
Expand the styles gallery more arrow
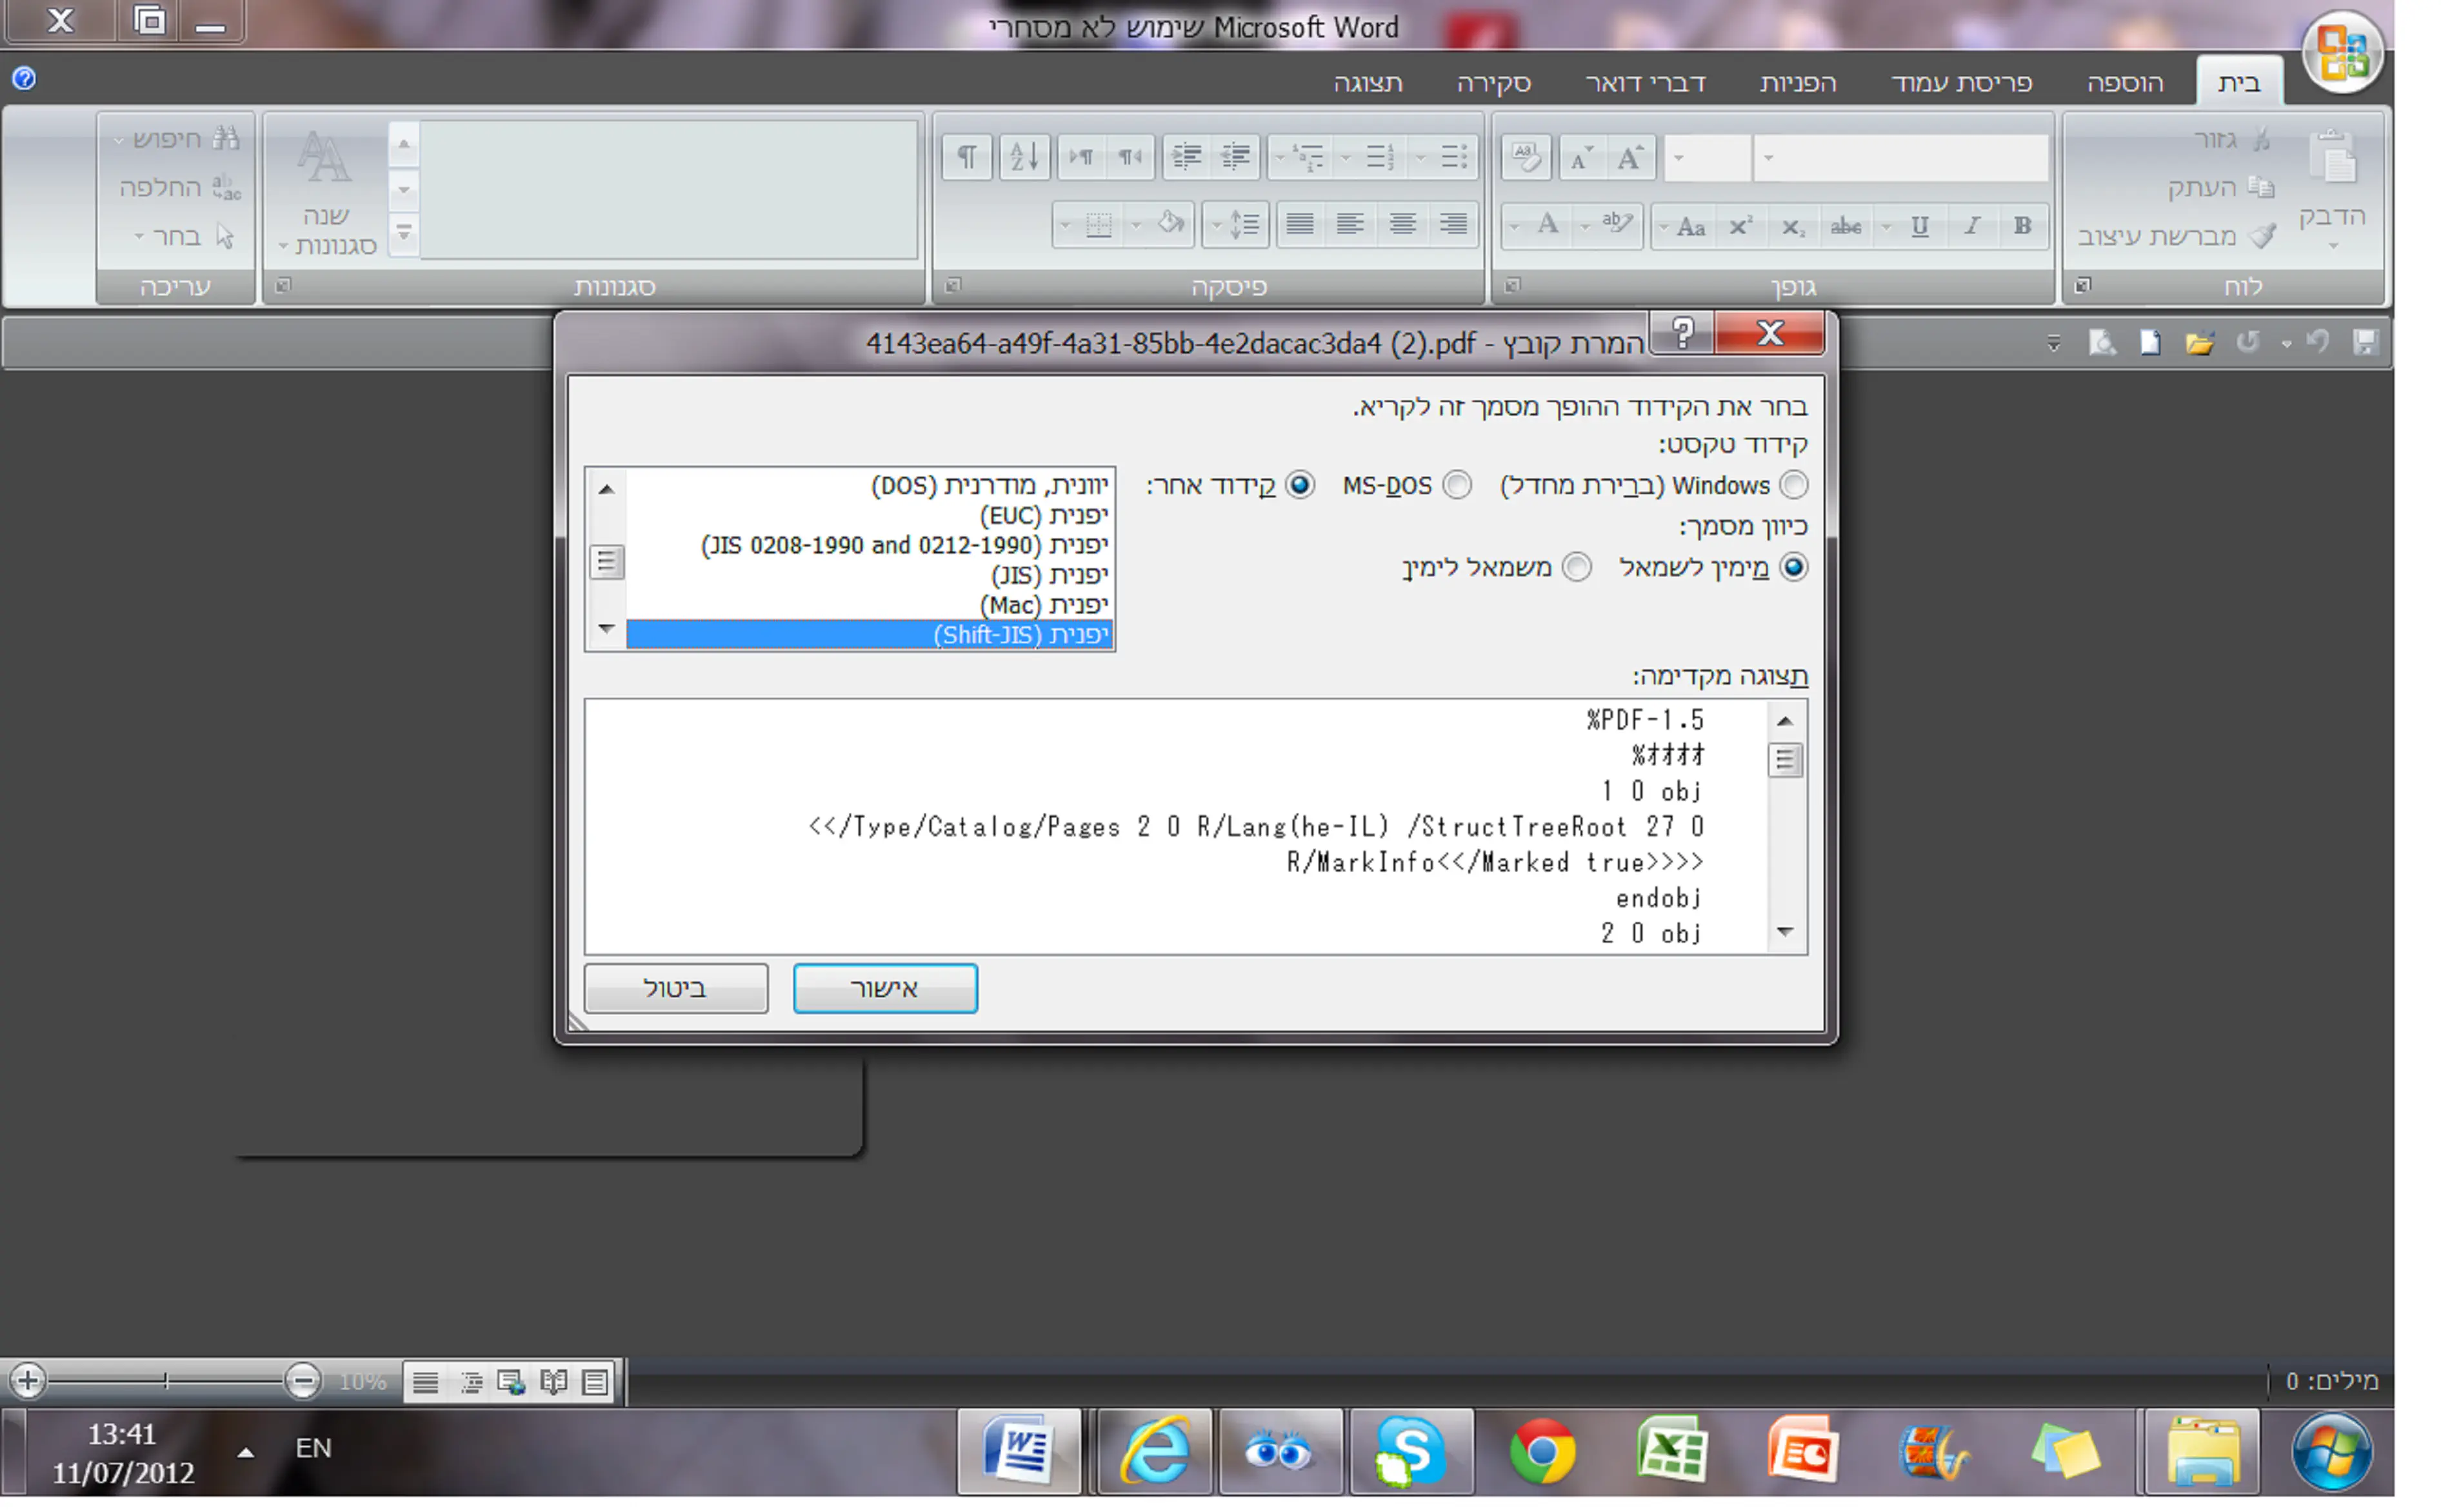(404, 233)
